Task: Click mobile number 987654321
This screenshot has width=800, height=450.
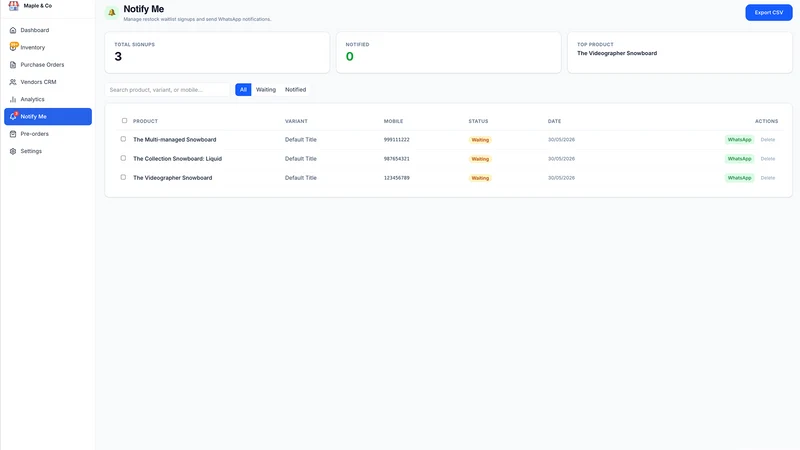Action: [x=396, y=159]
